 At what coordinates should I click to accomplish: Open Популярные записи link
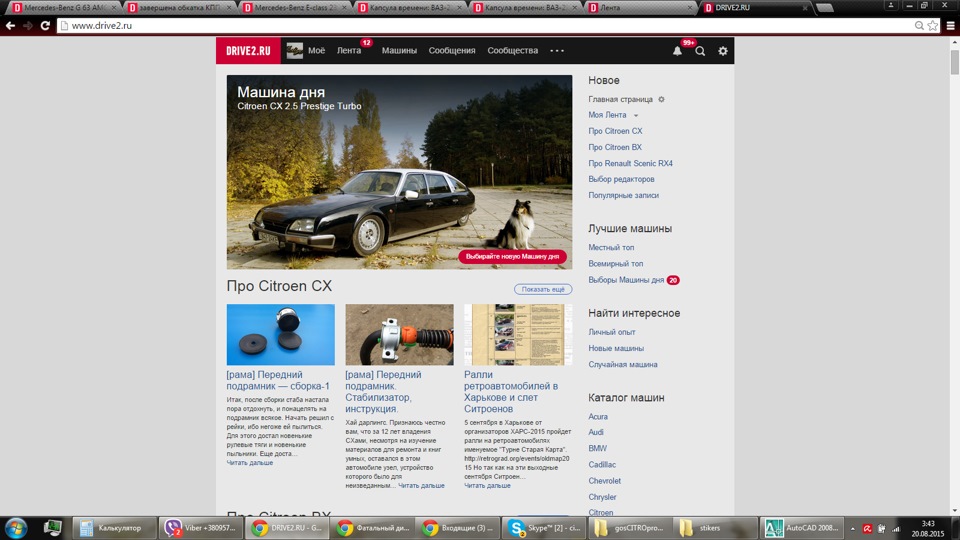coord(623,195)
